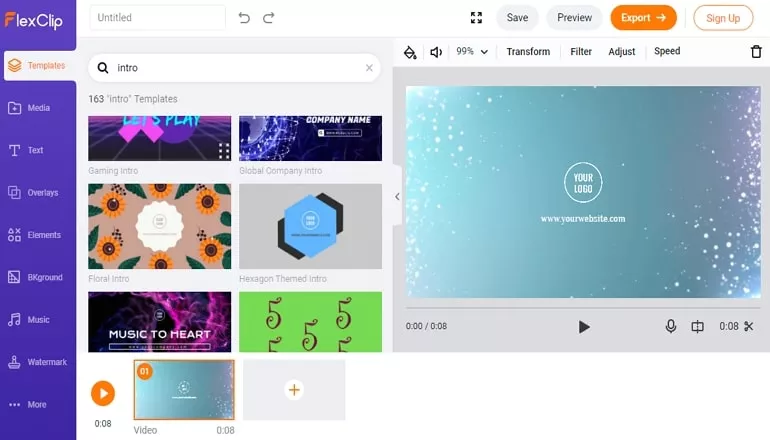
Task: Select the Gaming Intro template thumbnail
Action: coord(160,138)
